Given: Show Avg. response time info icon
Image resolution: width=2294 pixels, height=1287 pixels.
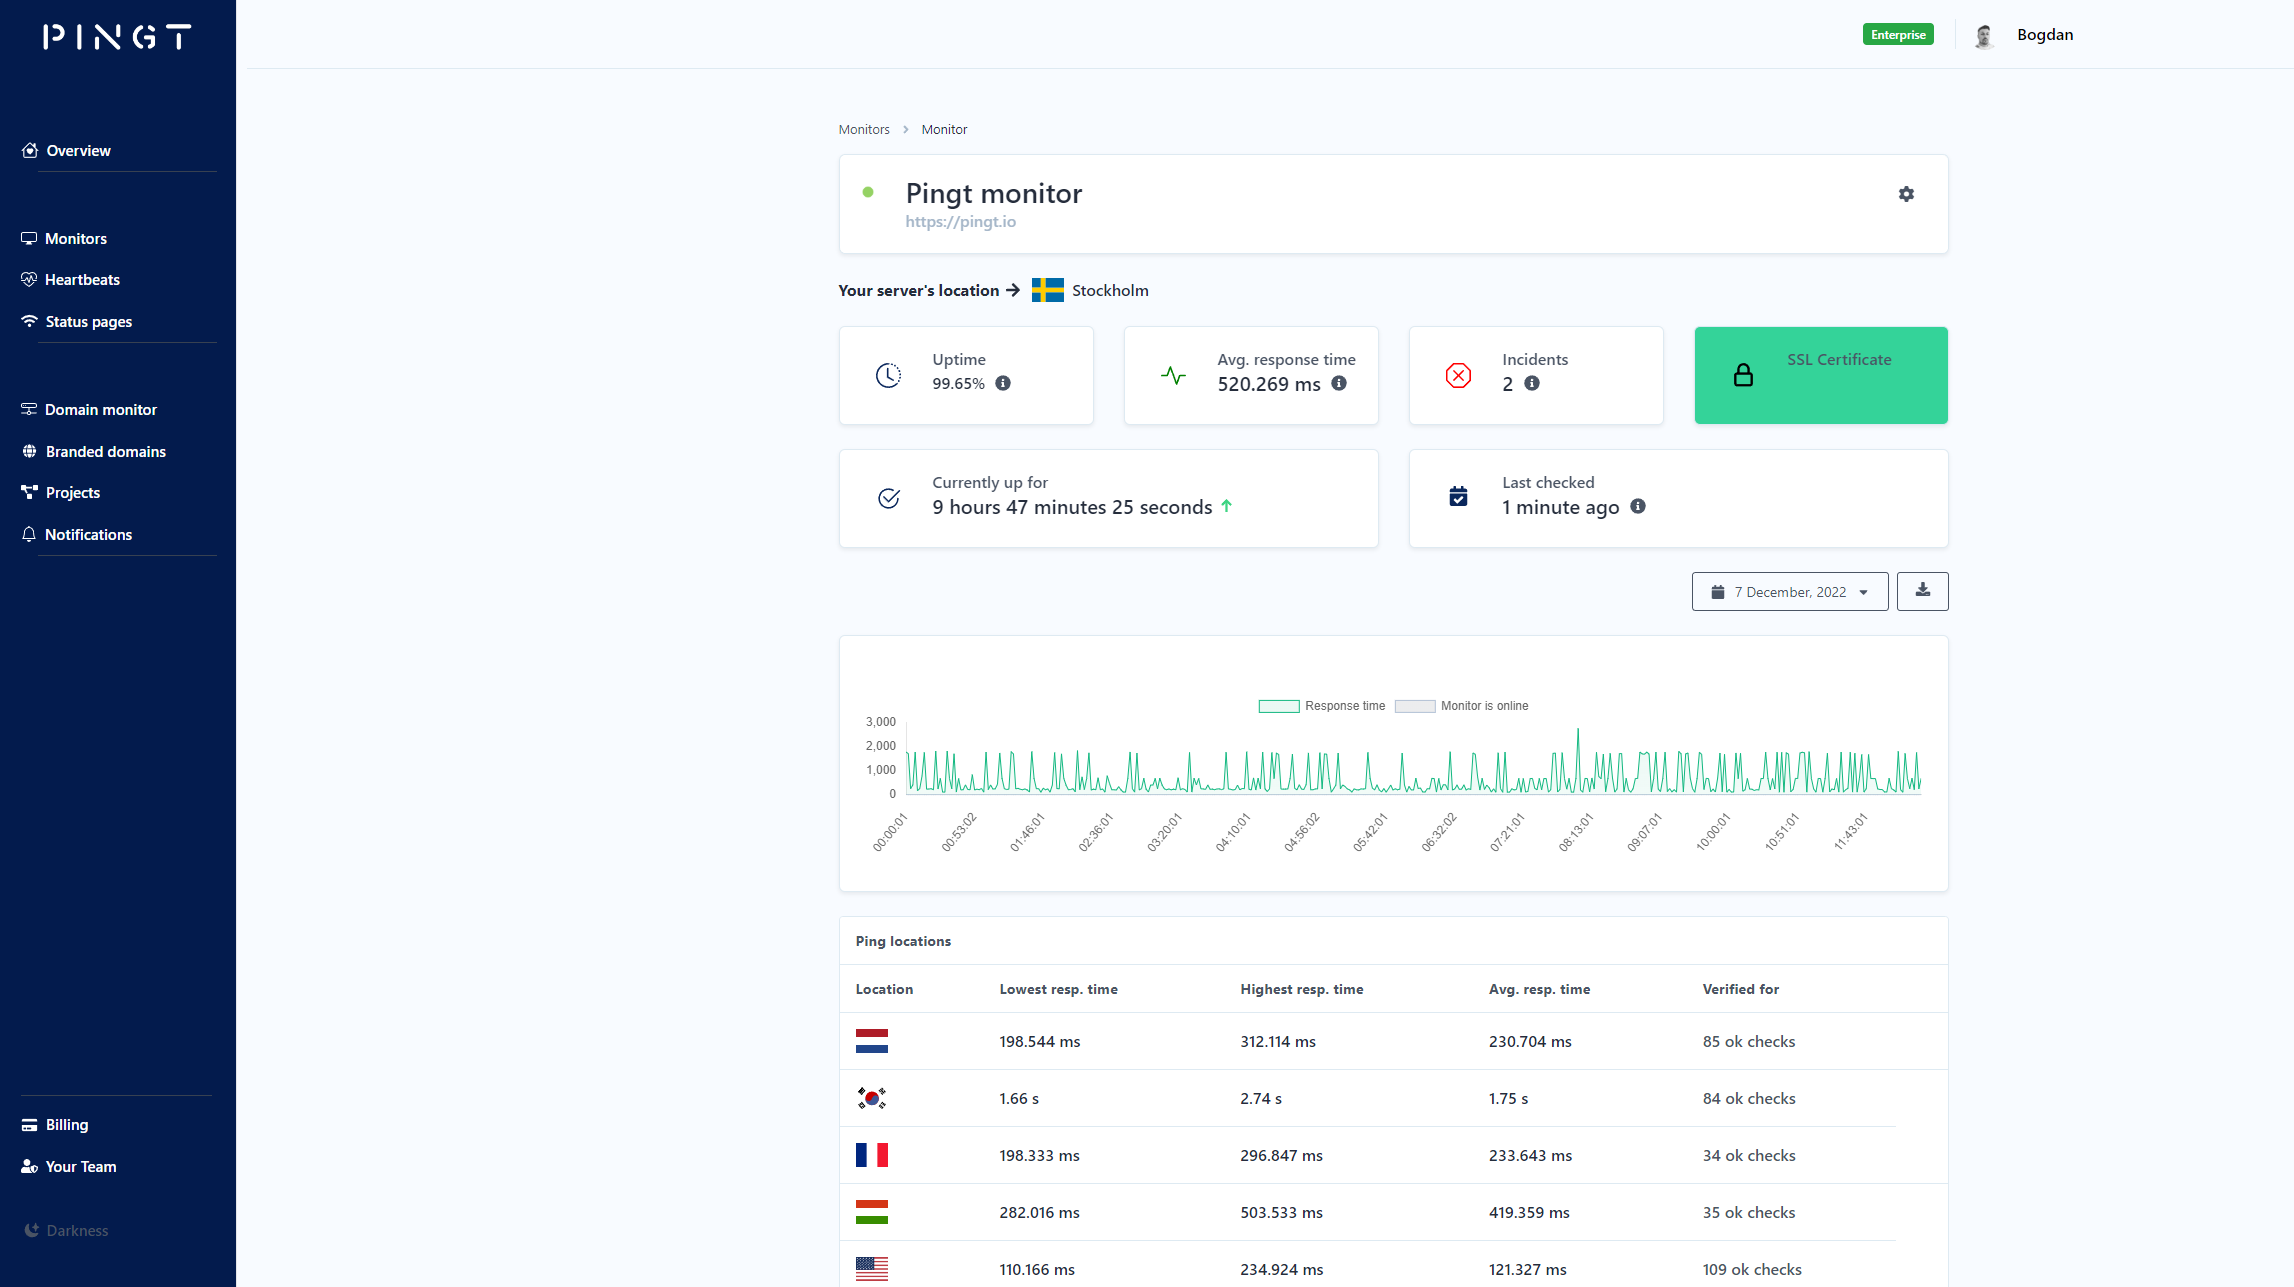Looking at the screenshot, I should (1338, 383).
